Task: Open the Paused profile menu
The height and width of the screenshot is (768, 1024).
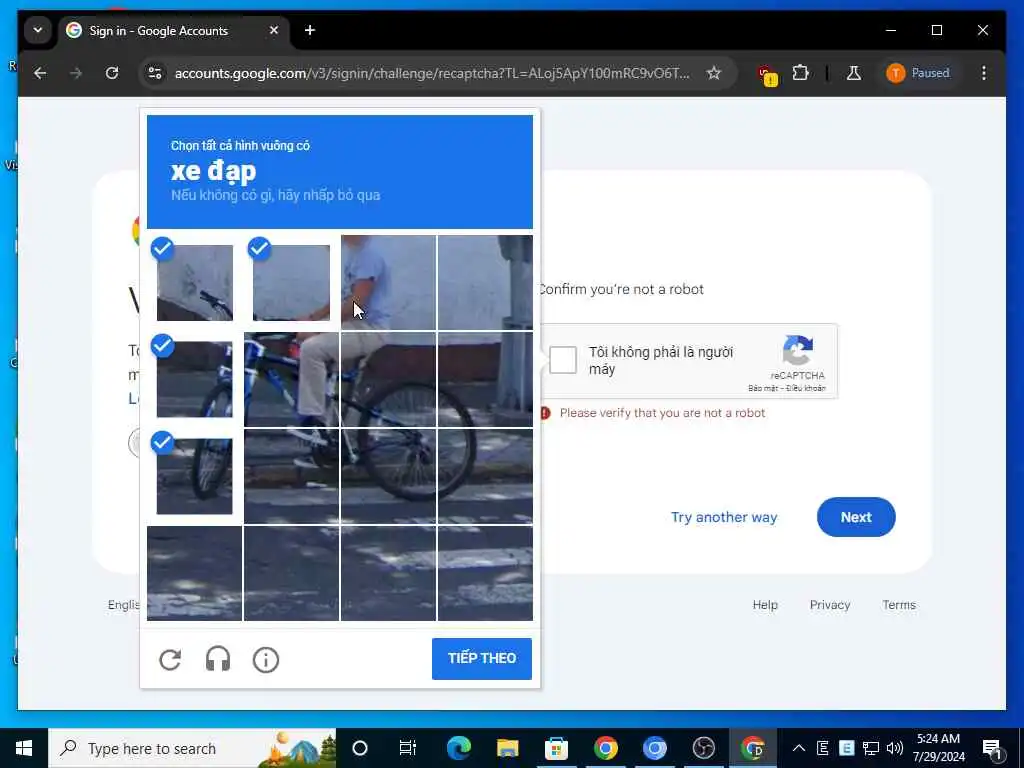Action: tap(918, 73)
